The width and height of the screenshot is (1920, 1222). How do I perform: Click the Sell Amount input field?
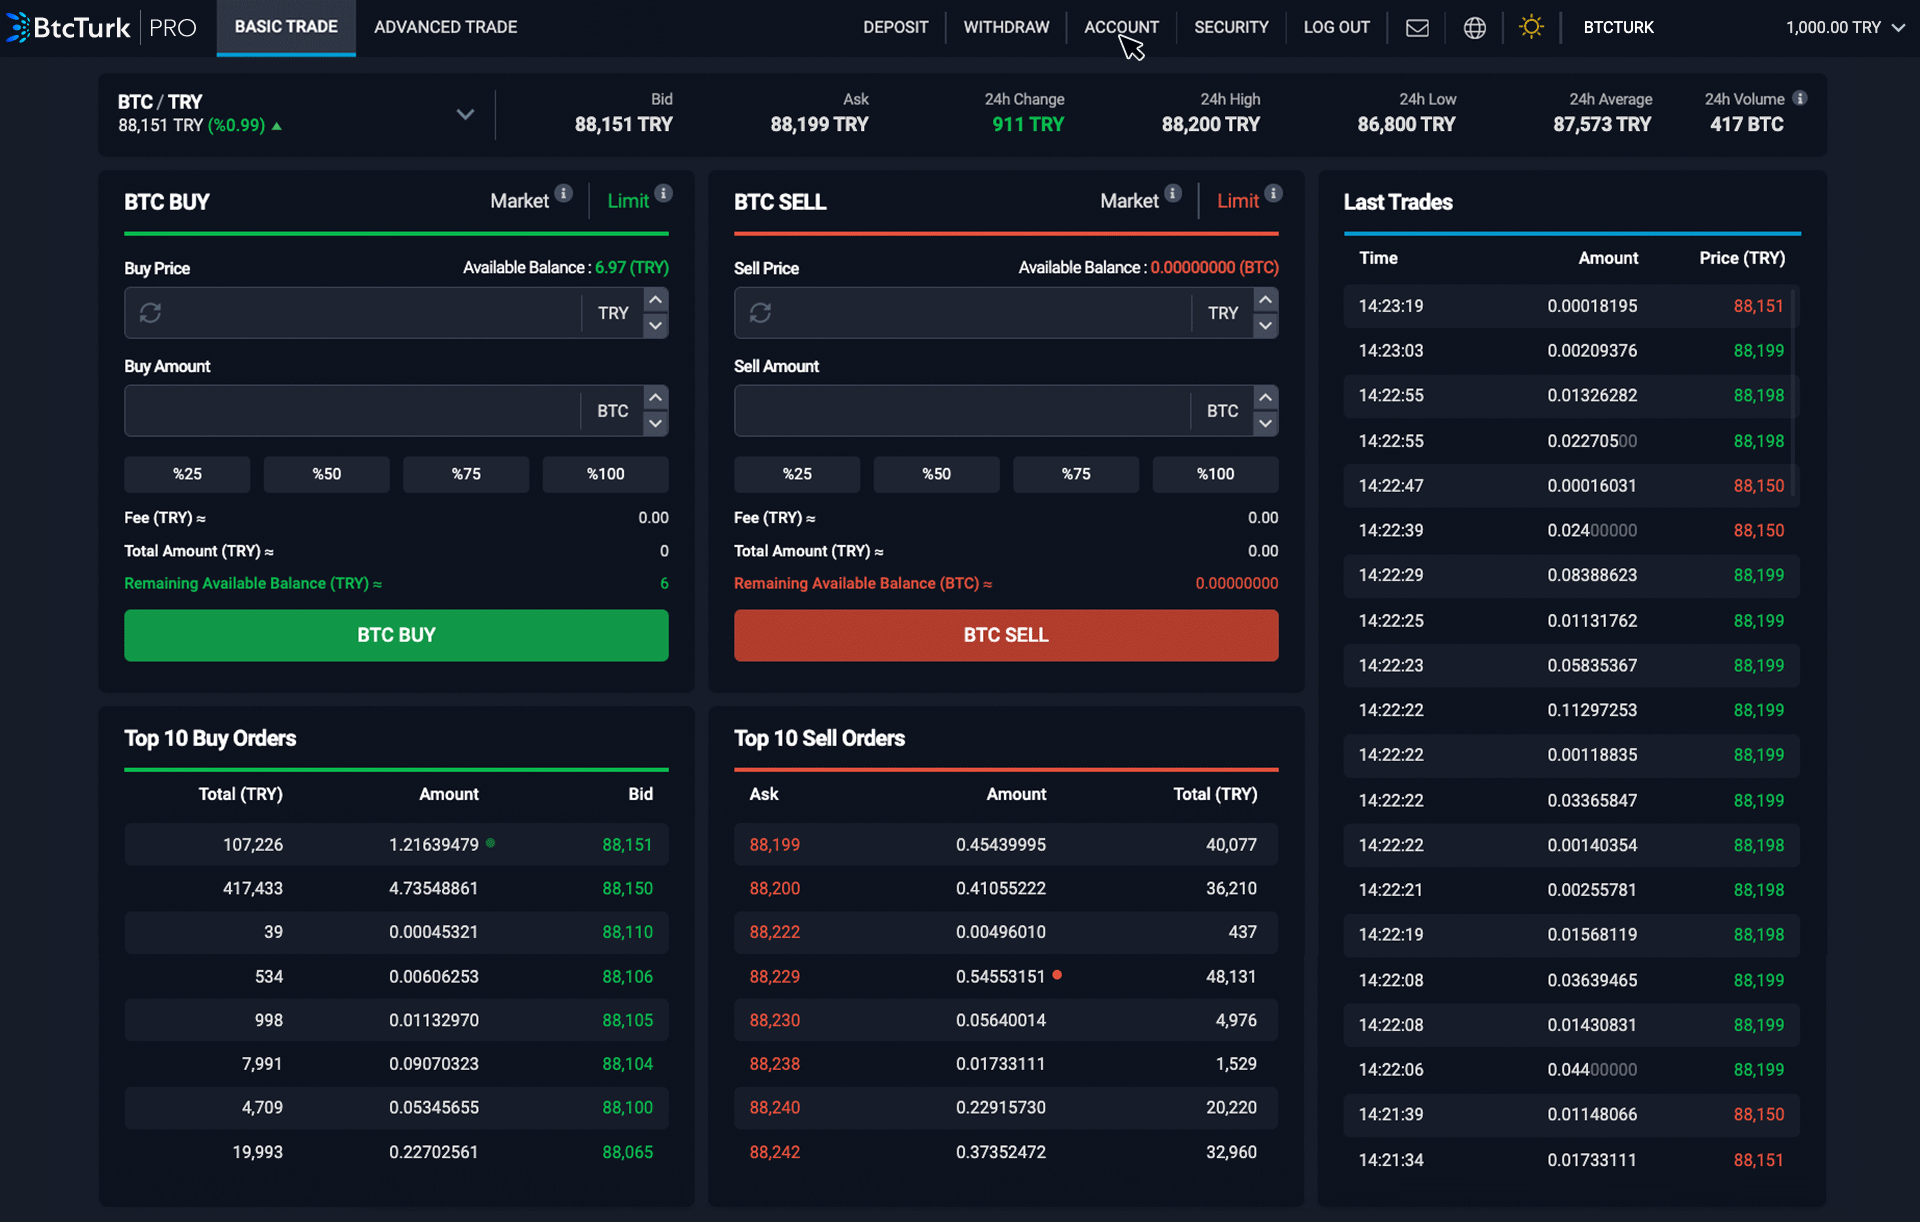[x=960, y=411]
